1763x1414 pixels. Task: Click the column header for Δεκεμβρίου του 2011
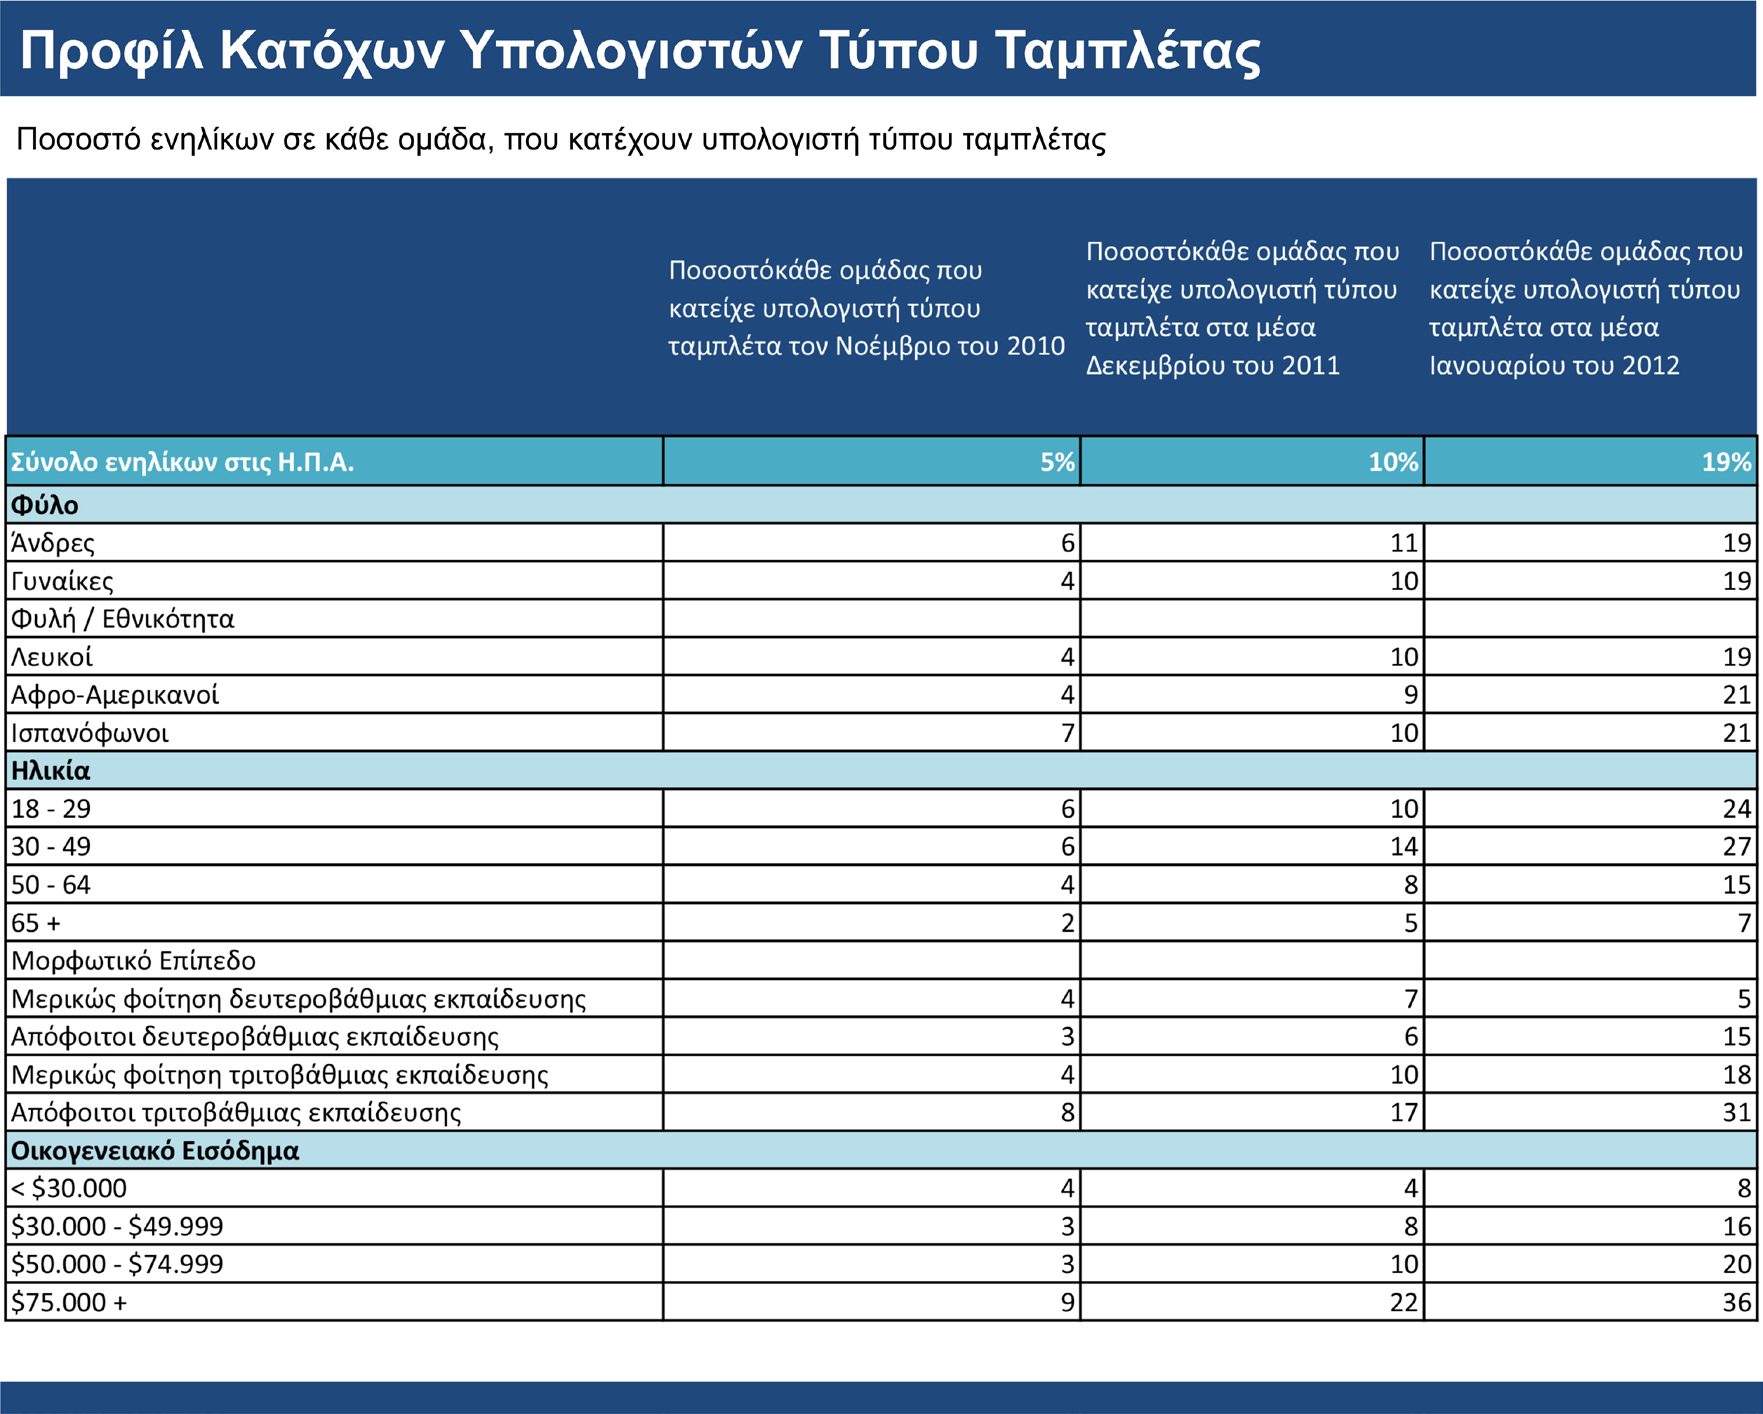tap(1243, 308)
